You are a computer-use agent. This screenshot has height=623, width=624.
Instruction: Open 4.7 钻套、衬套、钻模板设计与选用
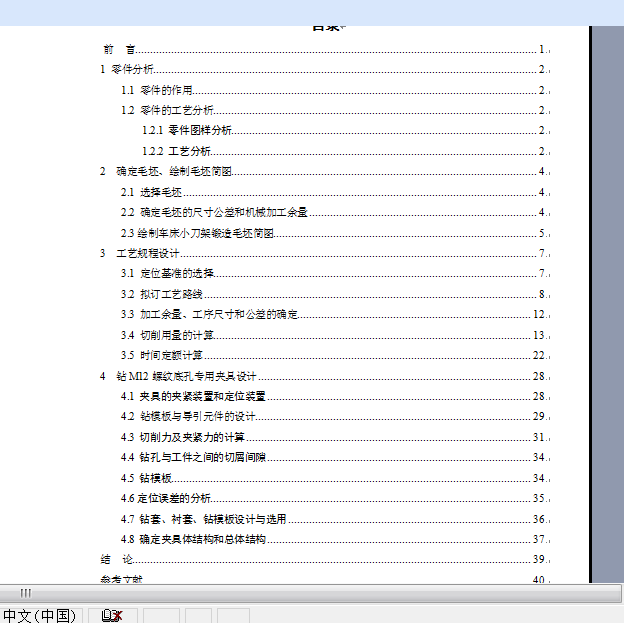tap(335, 519)
